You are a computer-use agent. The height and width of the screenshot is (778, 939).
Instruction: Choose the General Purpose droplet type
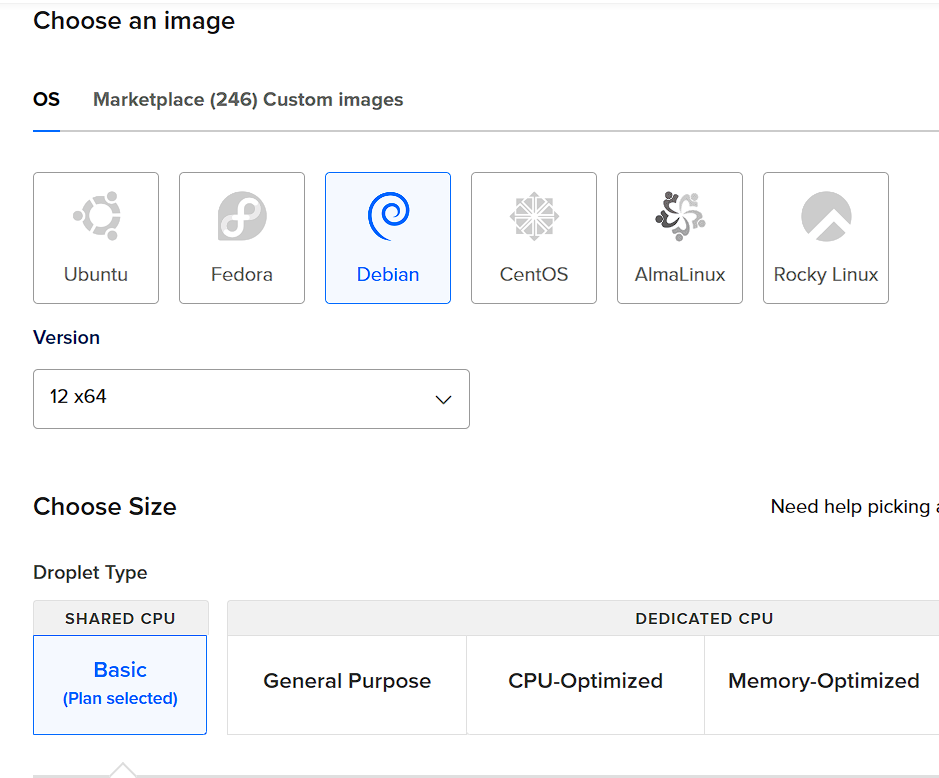[347, 682]
